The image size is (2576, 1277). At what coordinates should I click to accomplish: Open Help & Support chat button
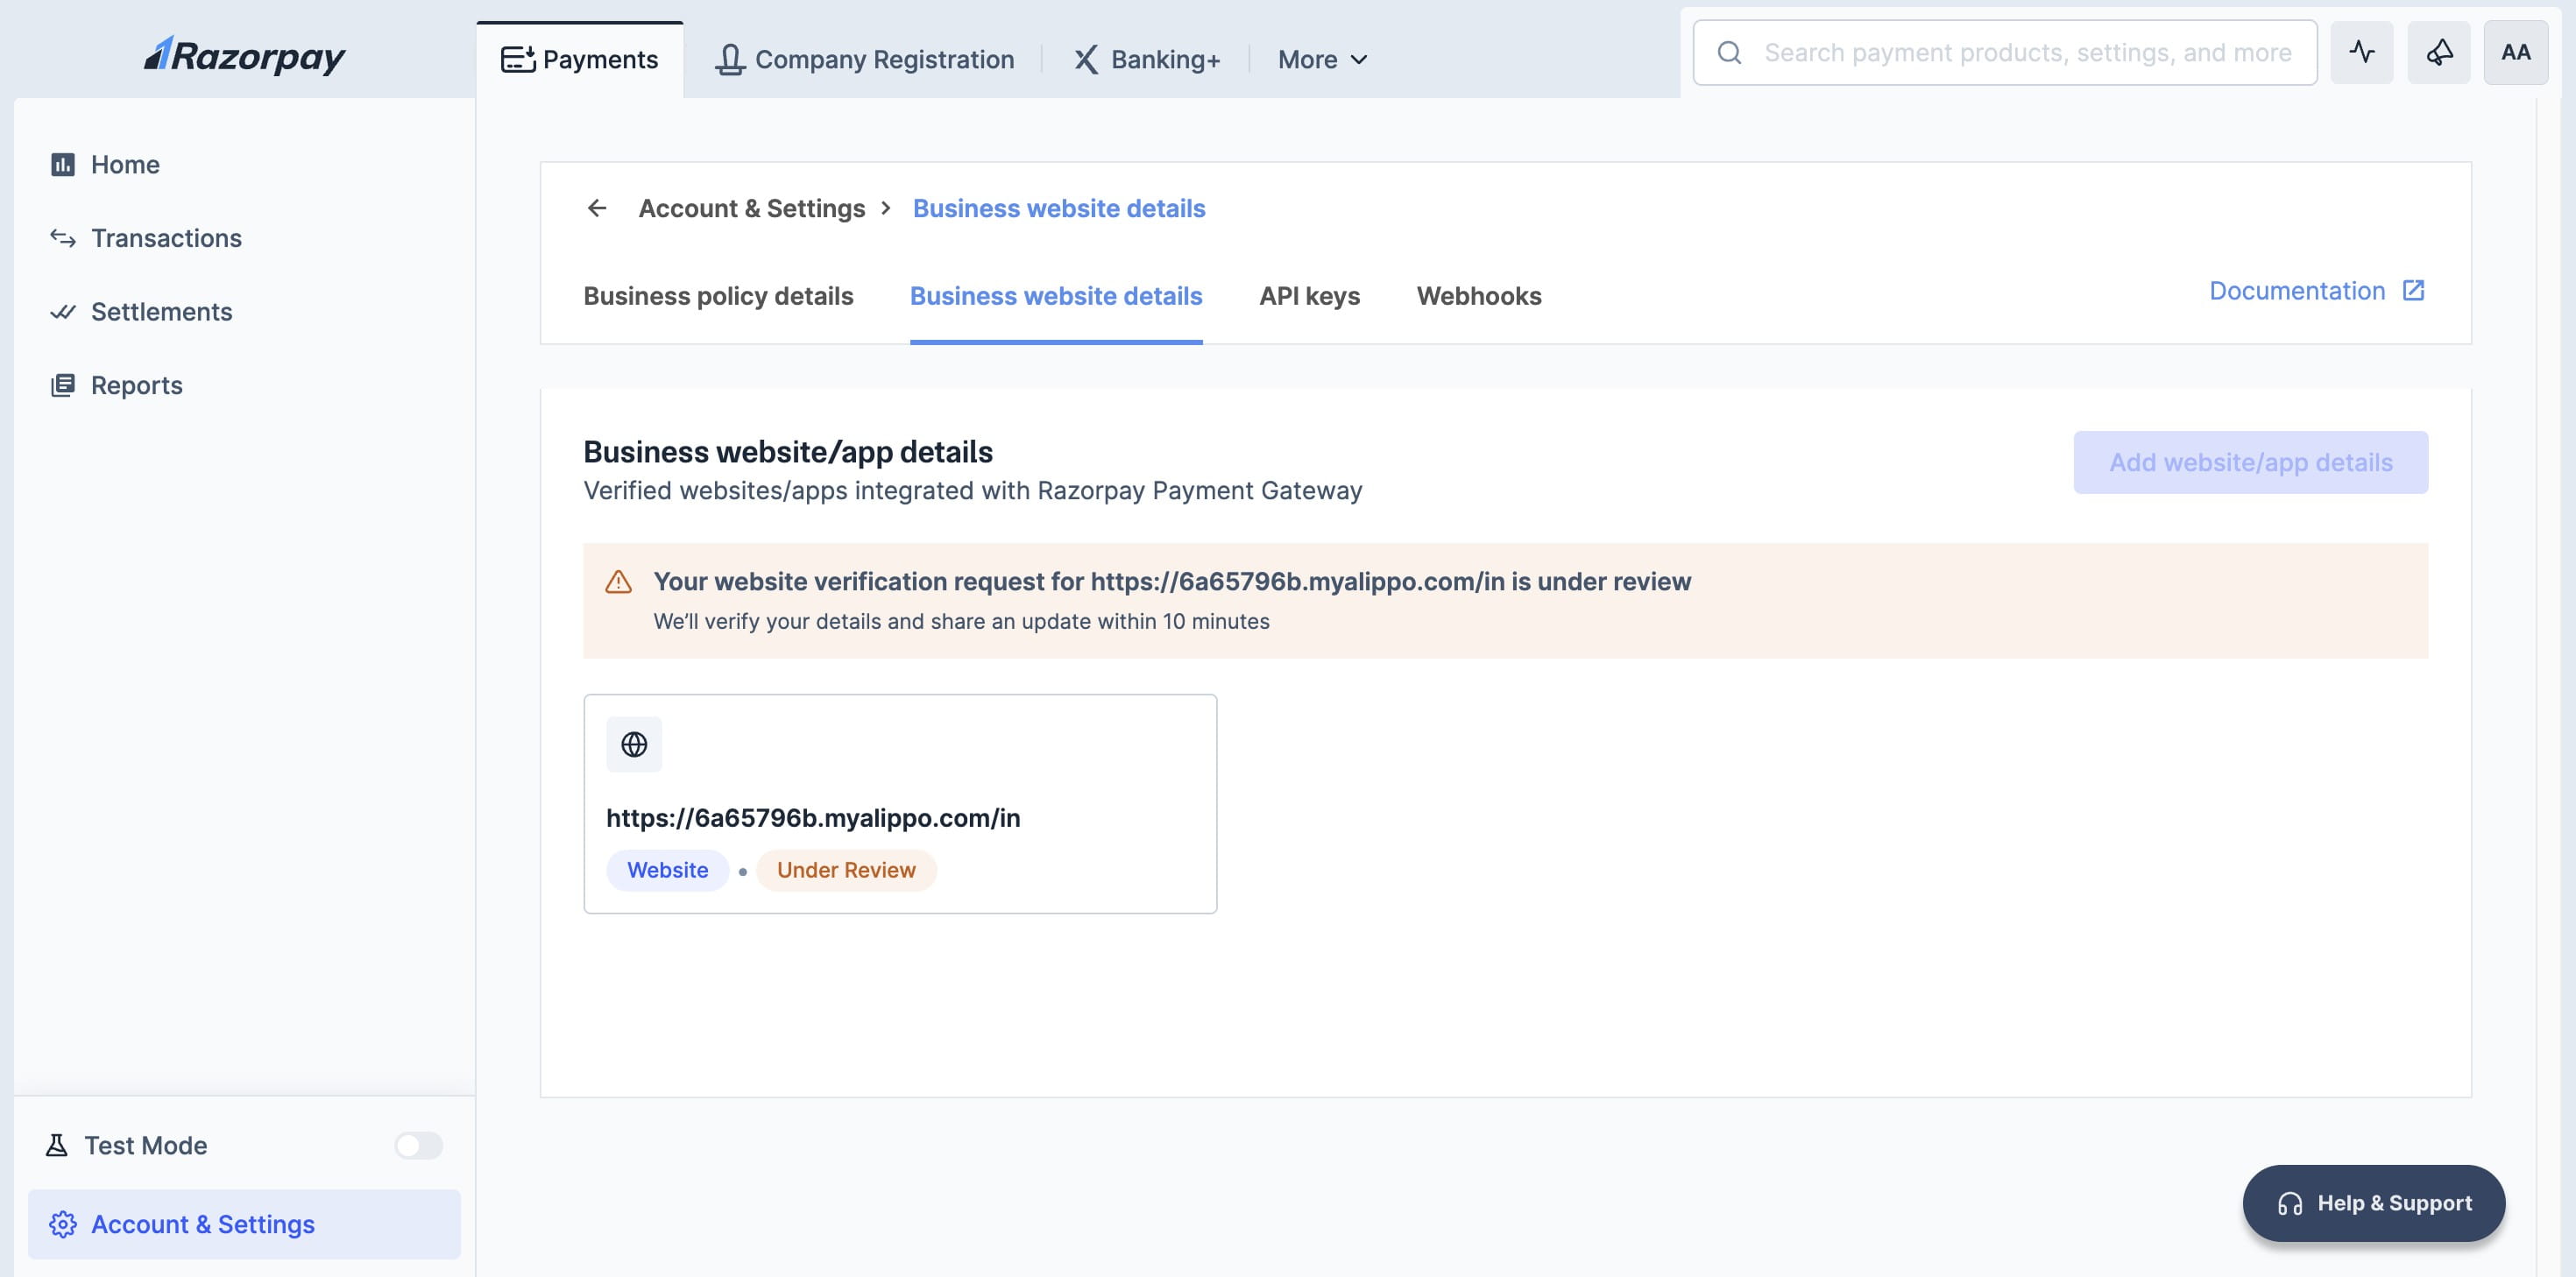(2373, 1203)
